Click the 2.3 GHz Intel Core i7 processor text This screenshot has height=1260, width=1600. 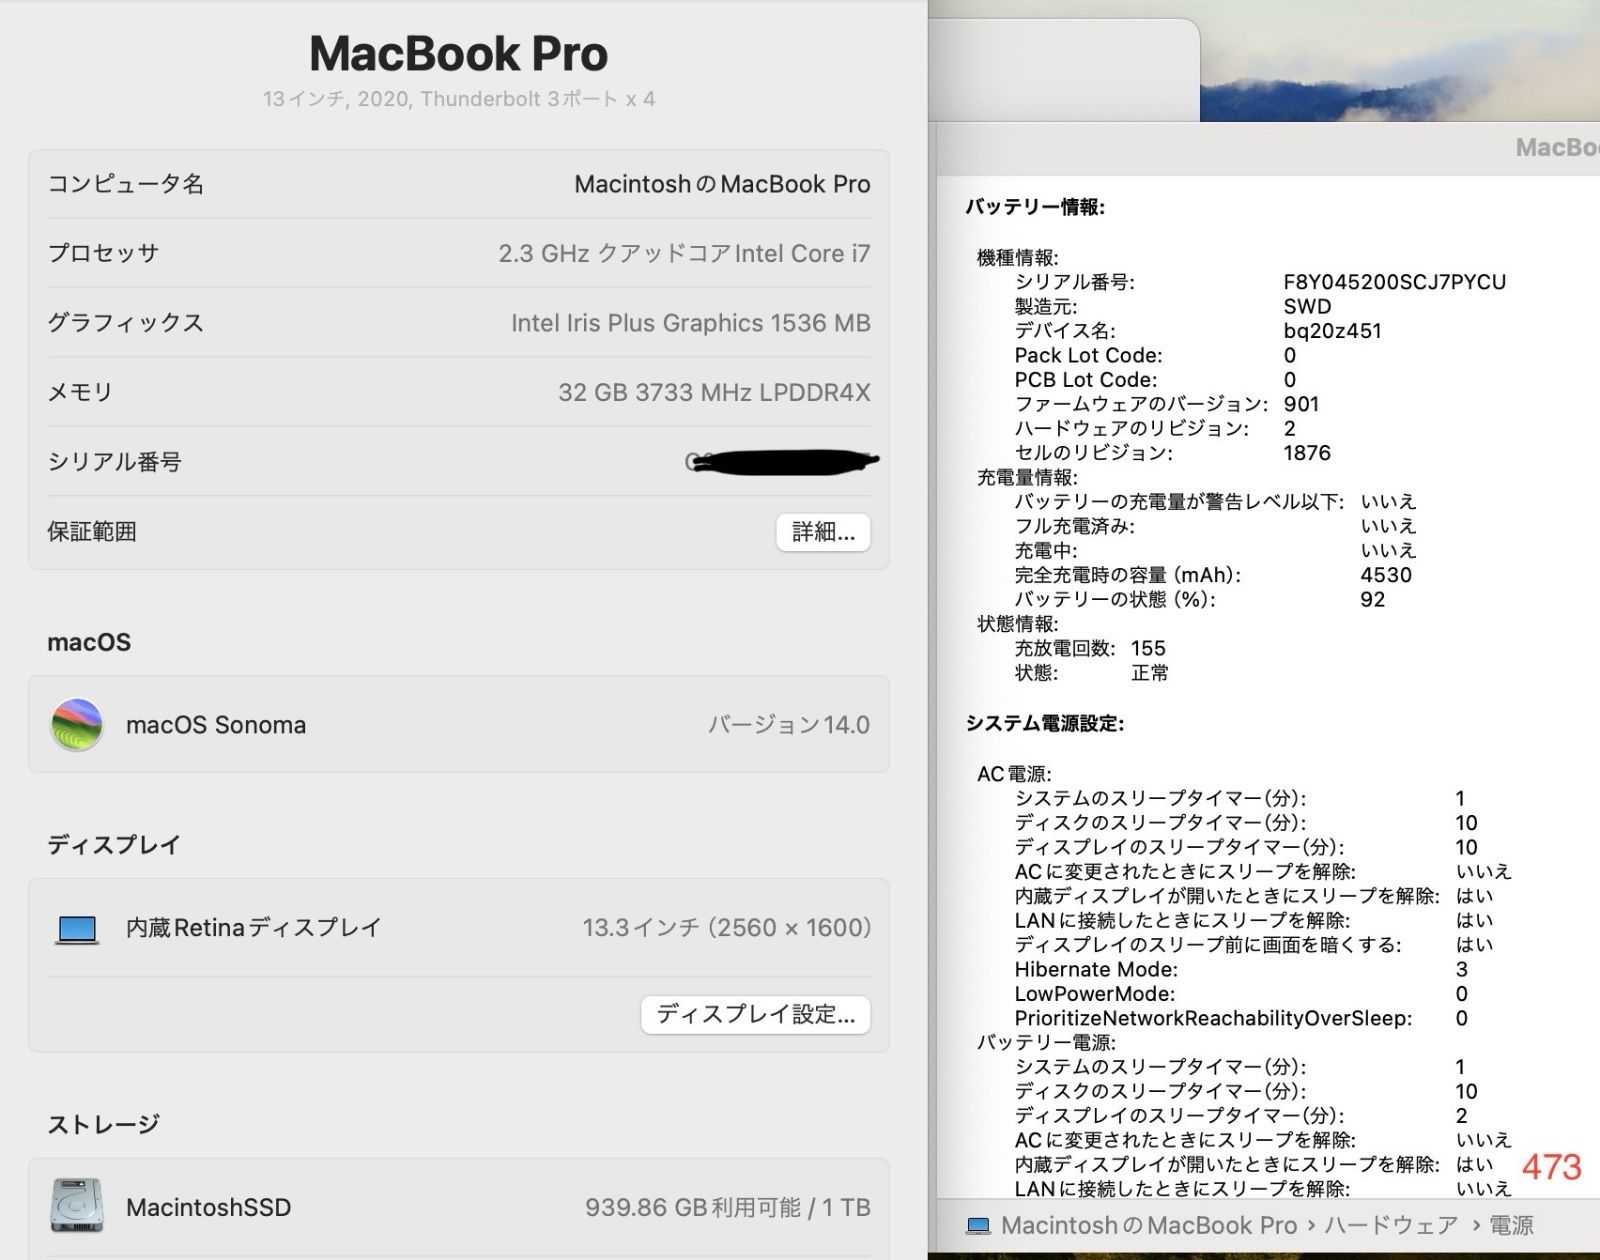[x=684, y=254]
